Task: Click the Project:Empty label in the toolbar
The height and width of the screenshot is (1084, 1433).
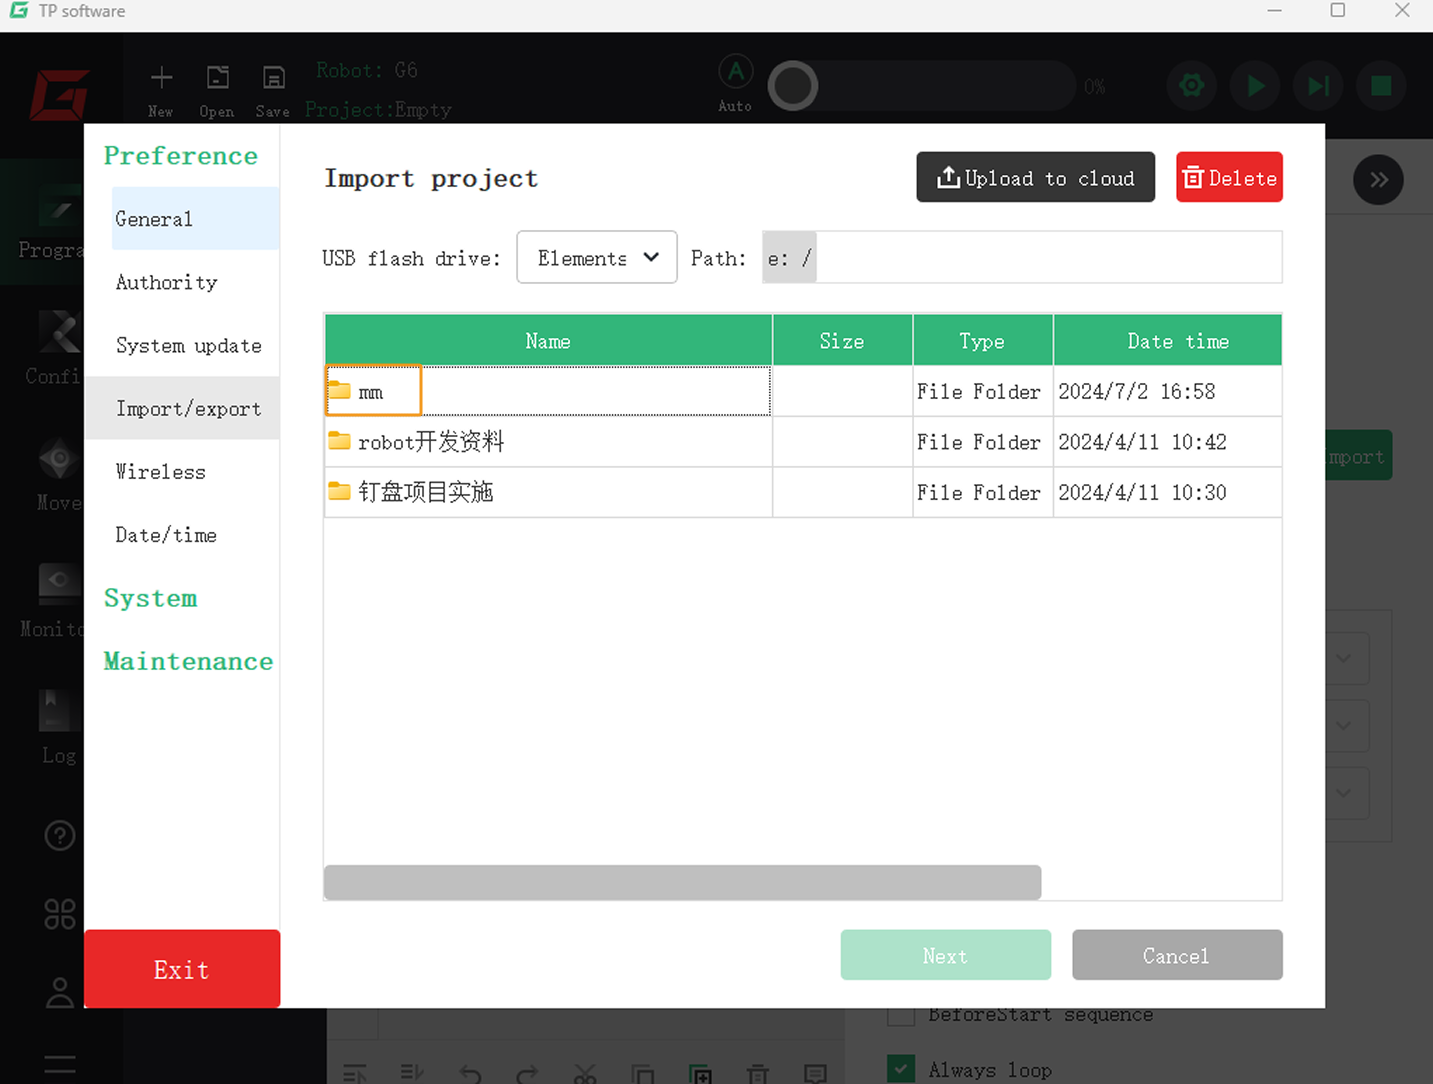Action: (378, 109)
